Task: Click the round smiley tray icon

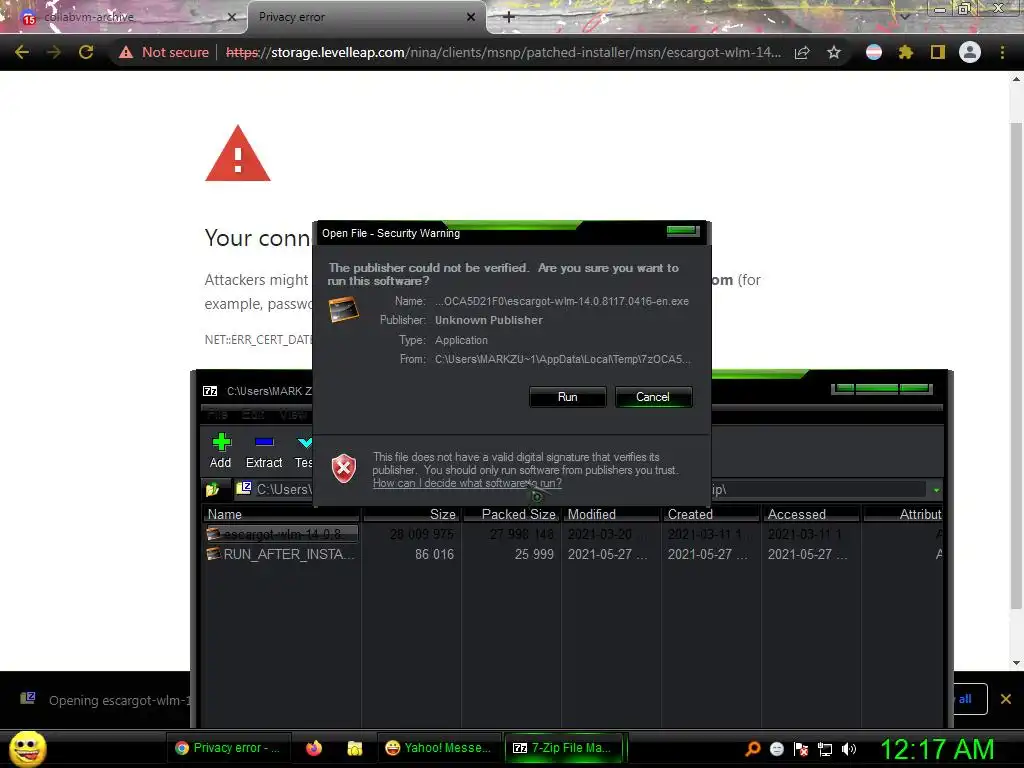Action: [x=776, y=749]
